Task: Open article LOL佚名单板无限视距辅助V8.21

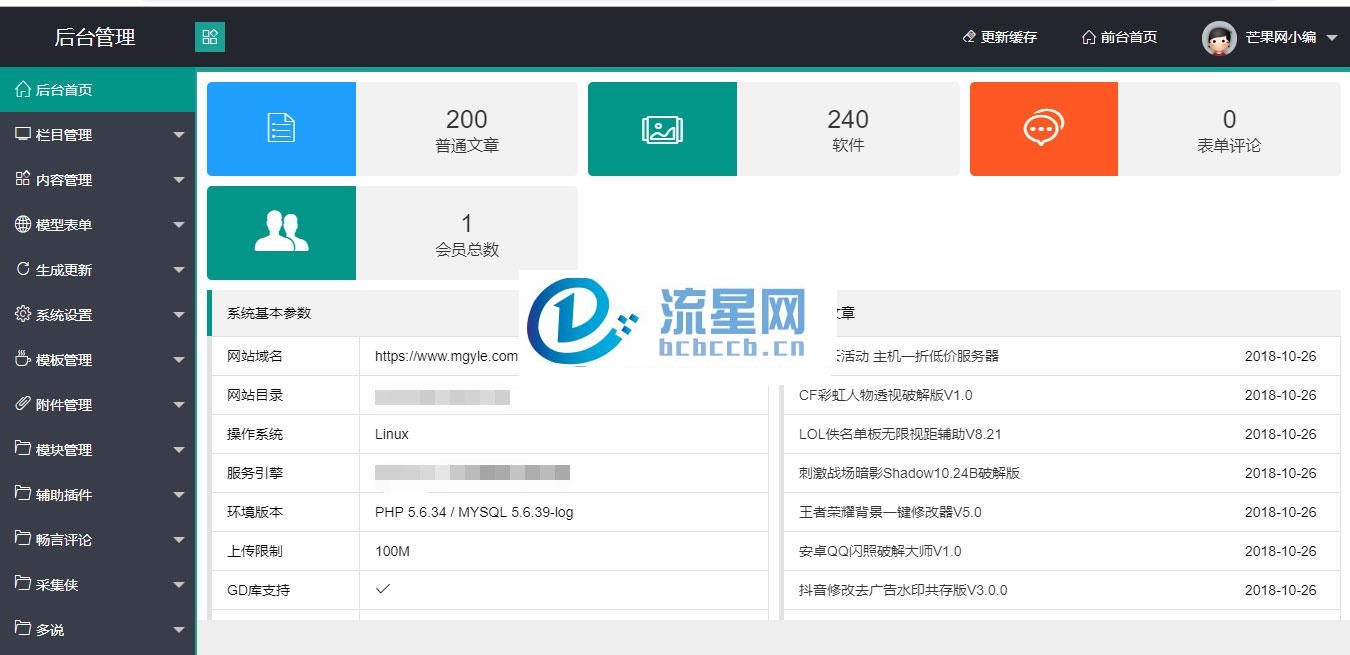Action: [900, 434]
